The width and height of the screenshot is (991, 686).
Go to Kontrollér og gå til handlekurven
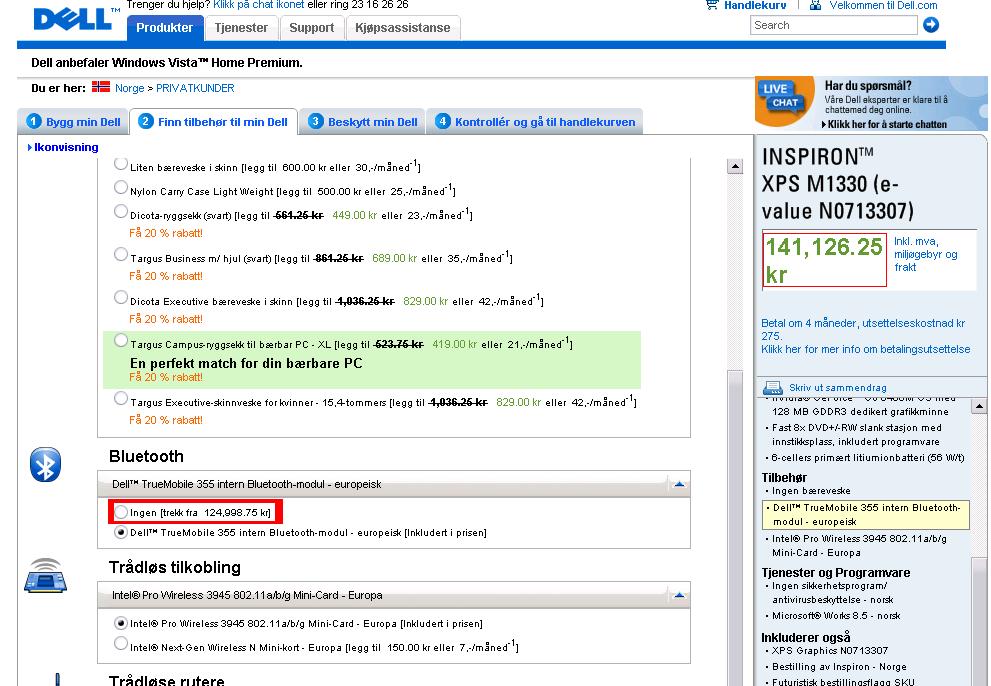click(535, 121)
